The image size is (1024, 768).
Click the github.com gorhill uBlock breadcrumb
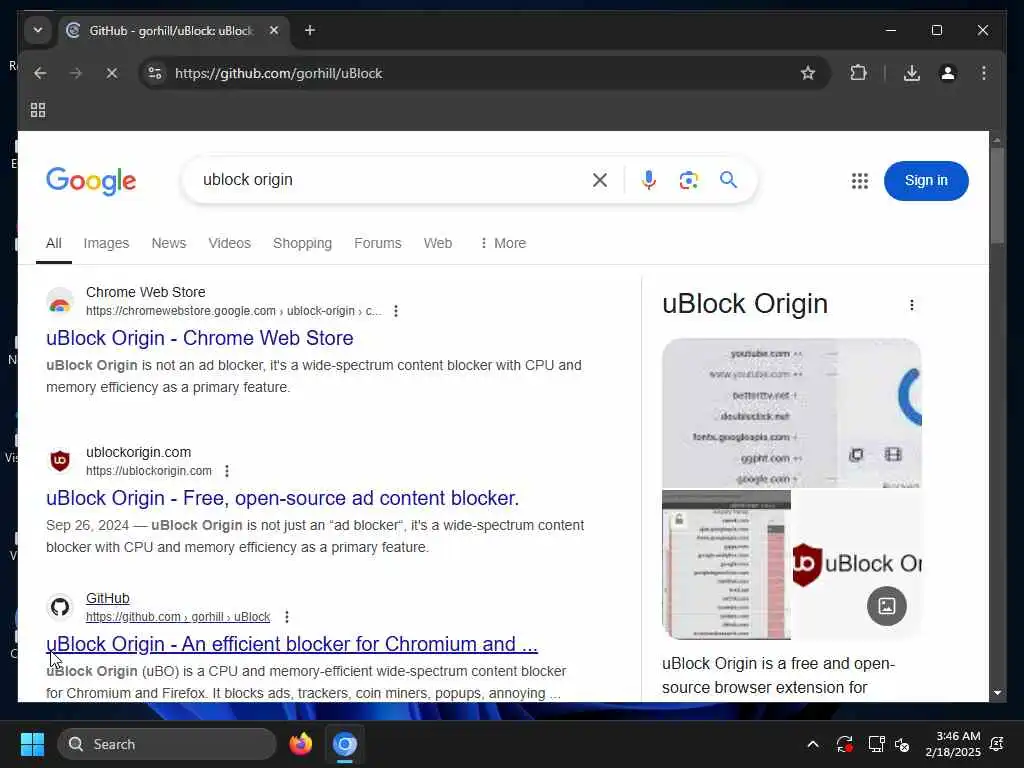178,616
